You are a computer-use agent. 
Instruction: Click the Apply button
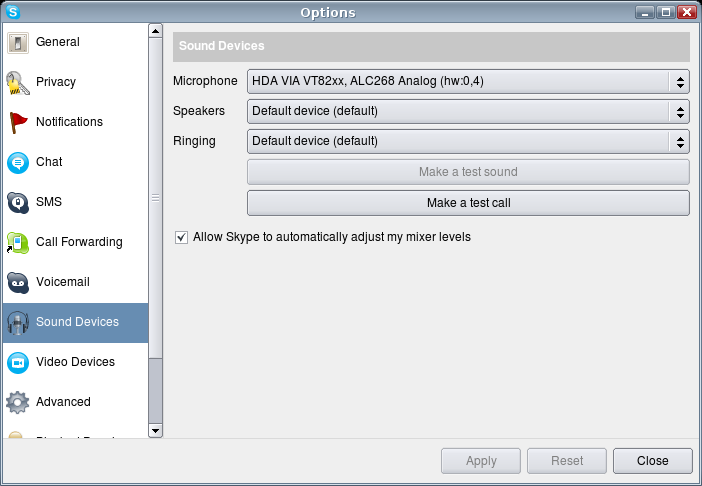[481, 461]
